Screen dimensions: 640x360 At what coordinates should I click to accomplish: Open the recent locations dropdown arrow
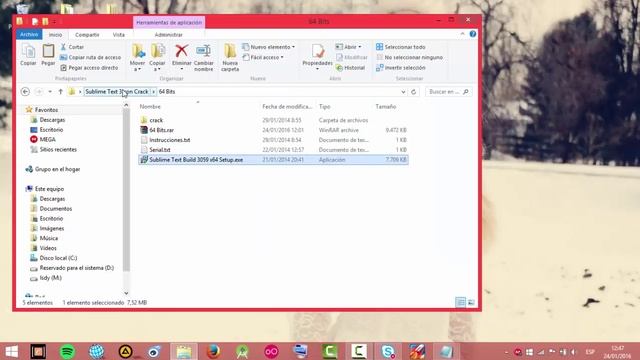(x=50, y=92)
